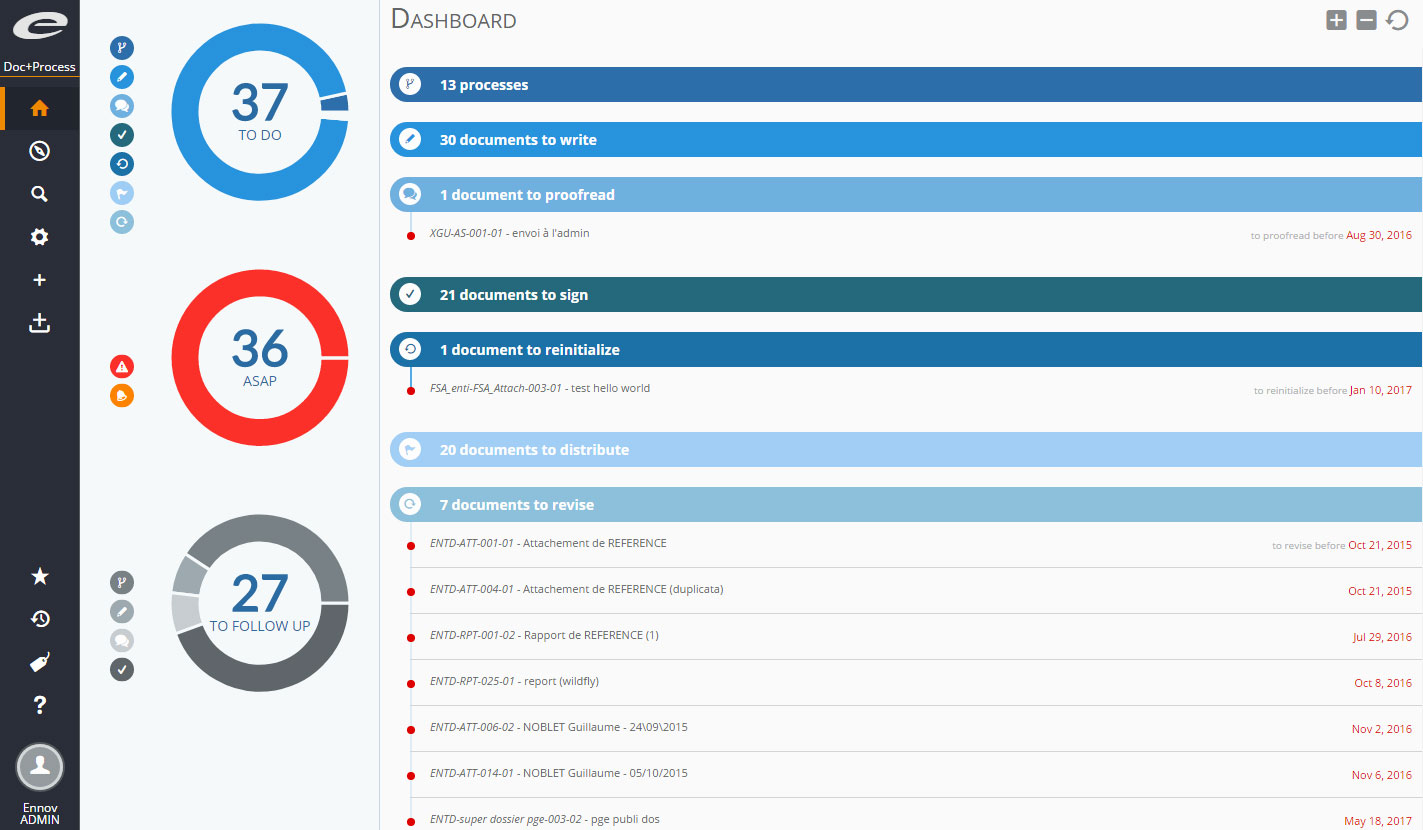Open the help question mark icon
This screenshot has height=830, width=1423.
point(40,705)
